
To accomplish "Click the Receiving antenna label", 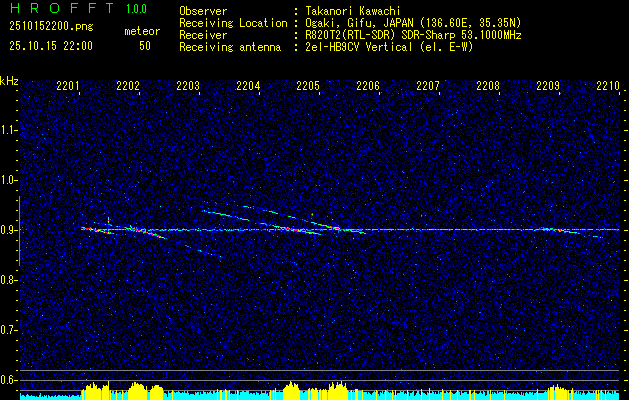I will (x=230, y=47).
